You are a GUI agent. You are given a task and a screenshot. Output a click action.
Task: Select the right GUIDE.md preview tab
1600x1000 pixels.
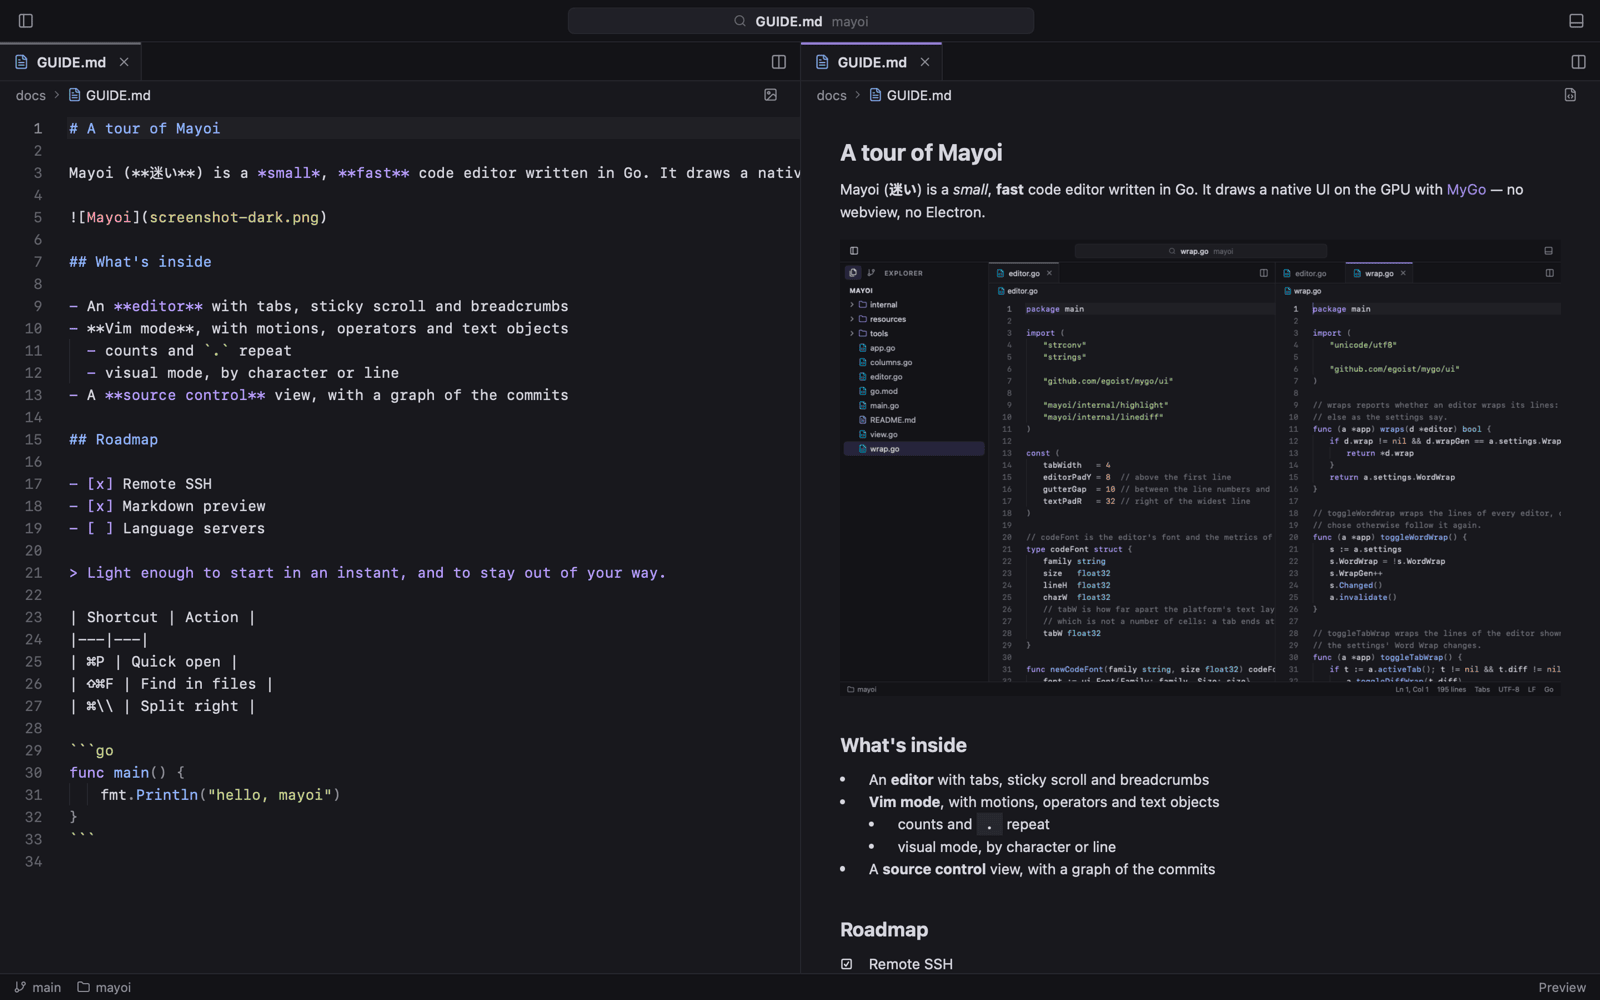pos(871,62)
